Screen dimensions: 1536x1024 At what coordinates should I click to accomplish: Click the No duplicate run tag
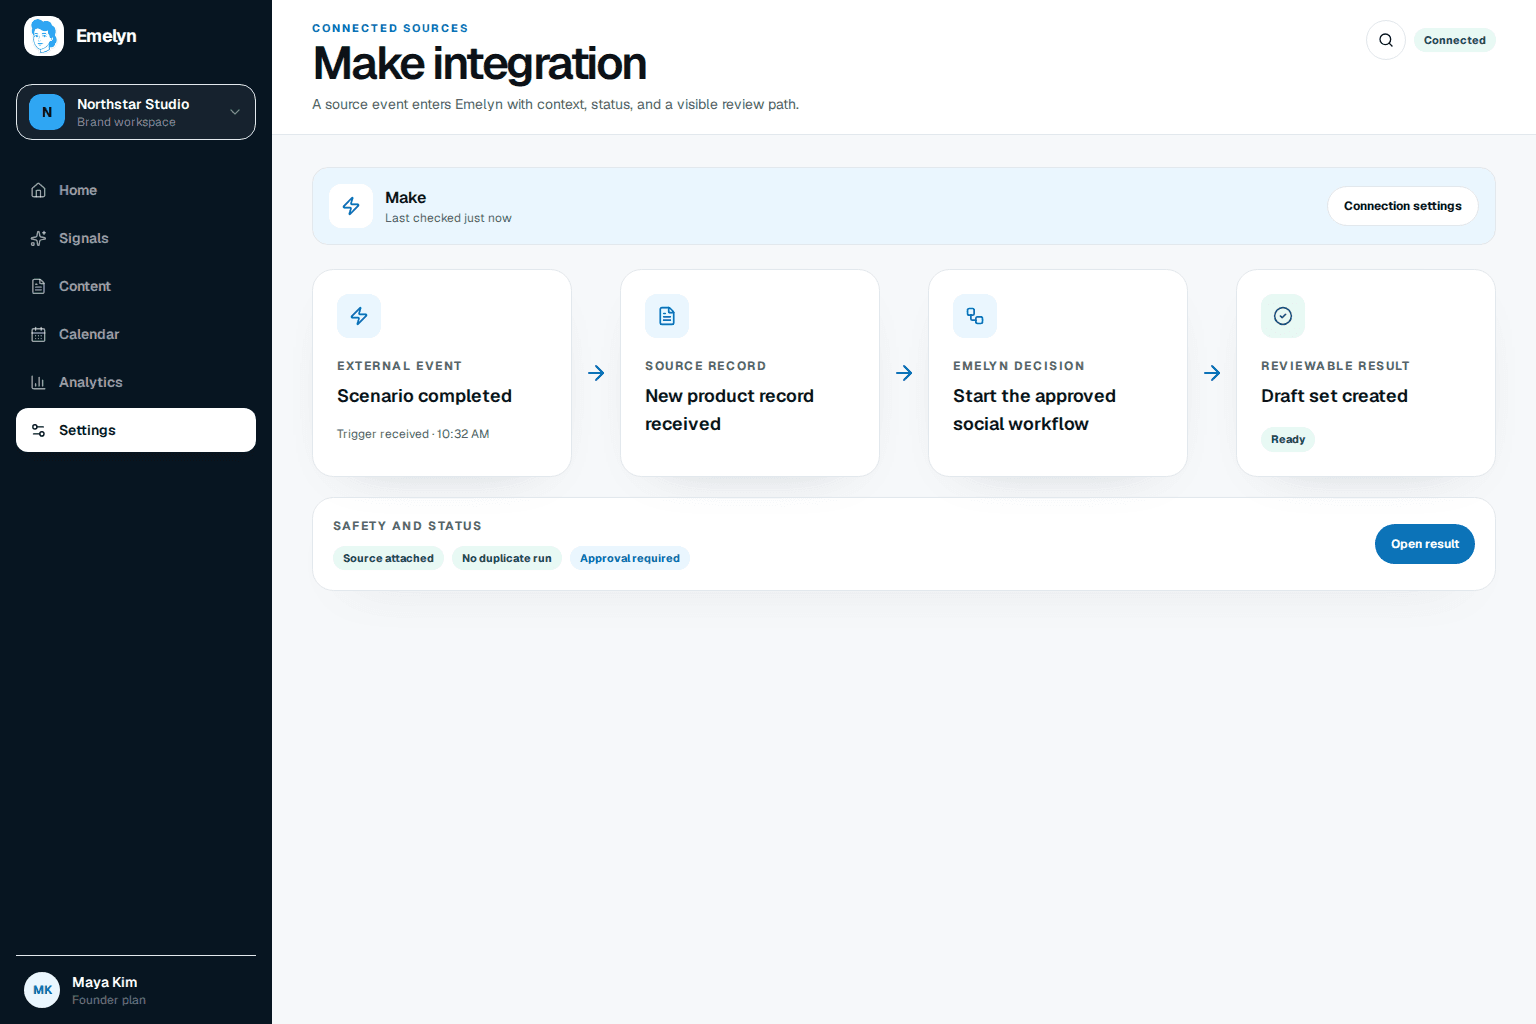(x=507, y=558)
